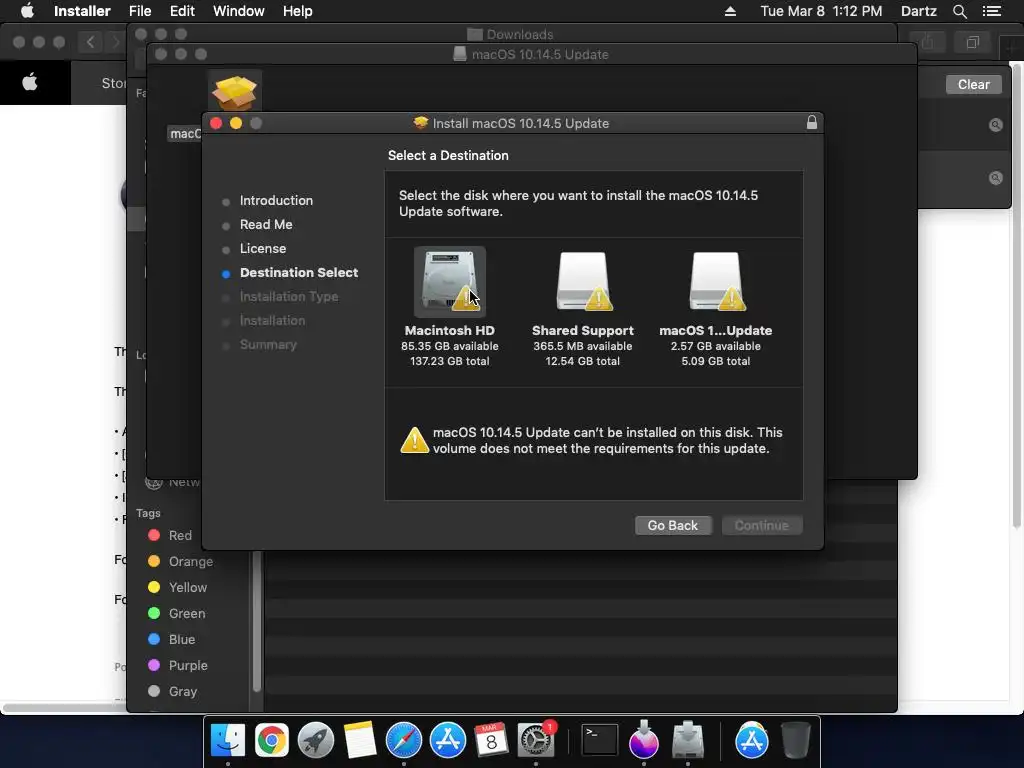Click the eject icon in menu bar
The width and height of the screenshot is (1024, 768).
[x=730, y=11]
